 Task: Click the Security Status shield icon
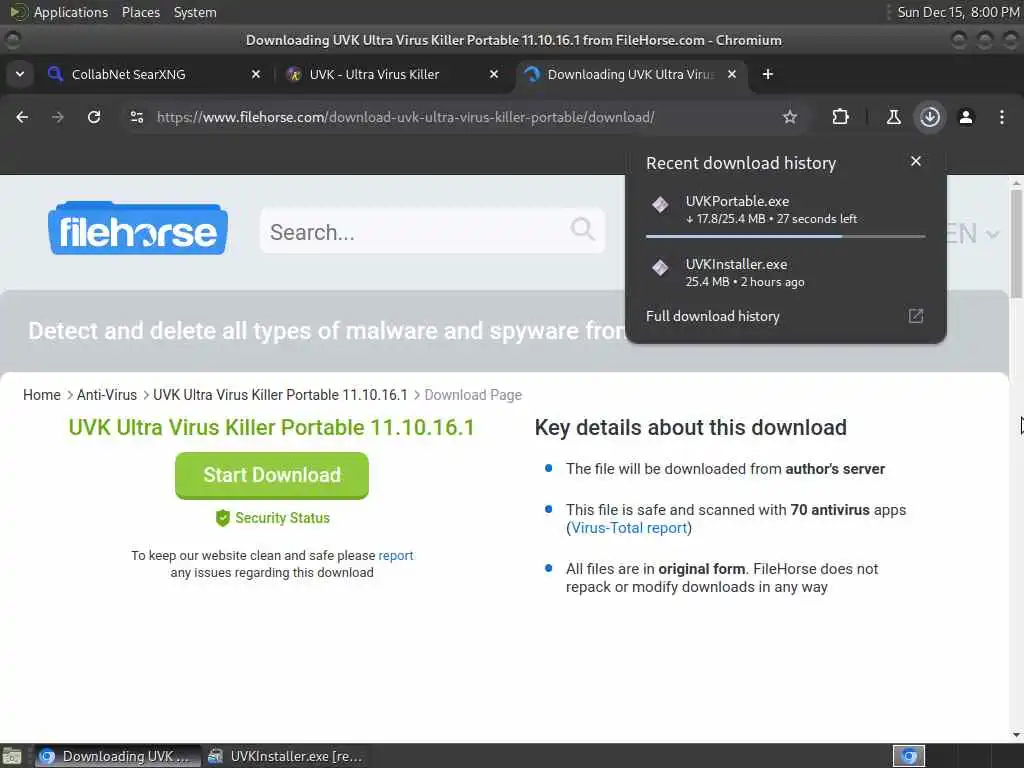[x=223, y=518]
